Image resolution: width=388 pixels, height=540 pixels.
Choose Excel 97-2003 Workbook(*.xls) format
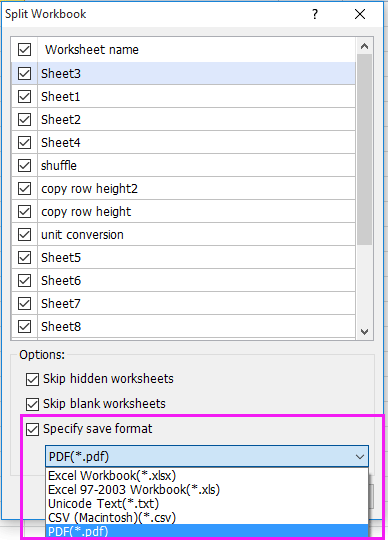(x=207, y=489)
